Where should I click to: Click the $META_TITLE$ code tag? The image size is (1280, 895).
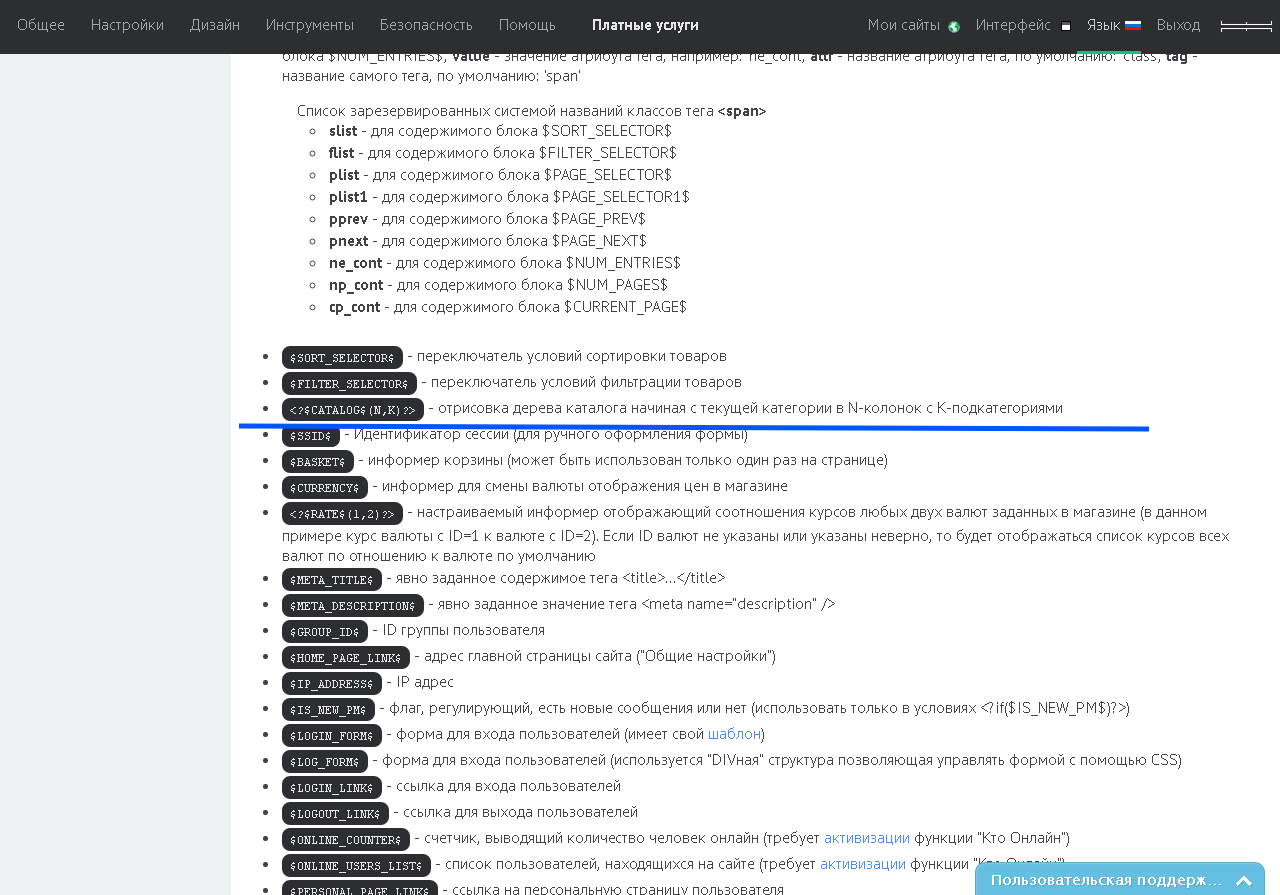332,580
